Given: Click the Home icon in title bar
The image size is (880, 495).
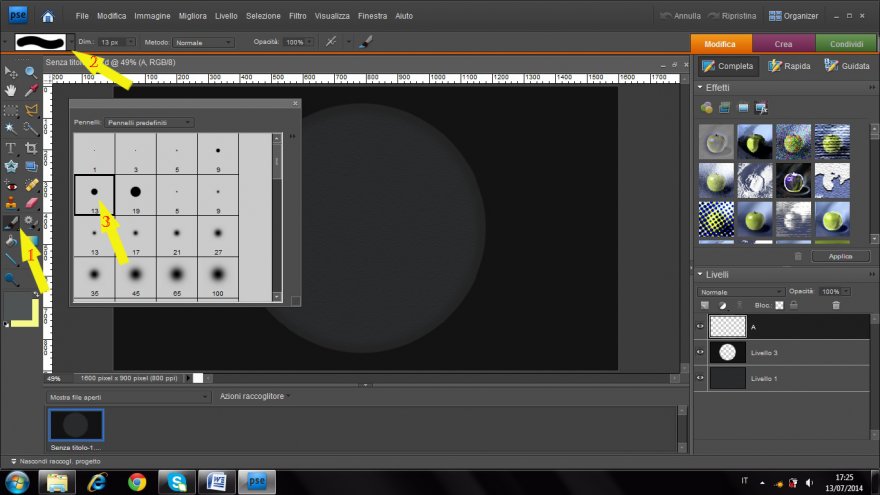Looking at the screenshot, I should pyautogui.click(x=48, y=16).
